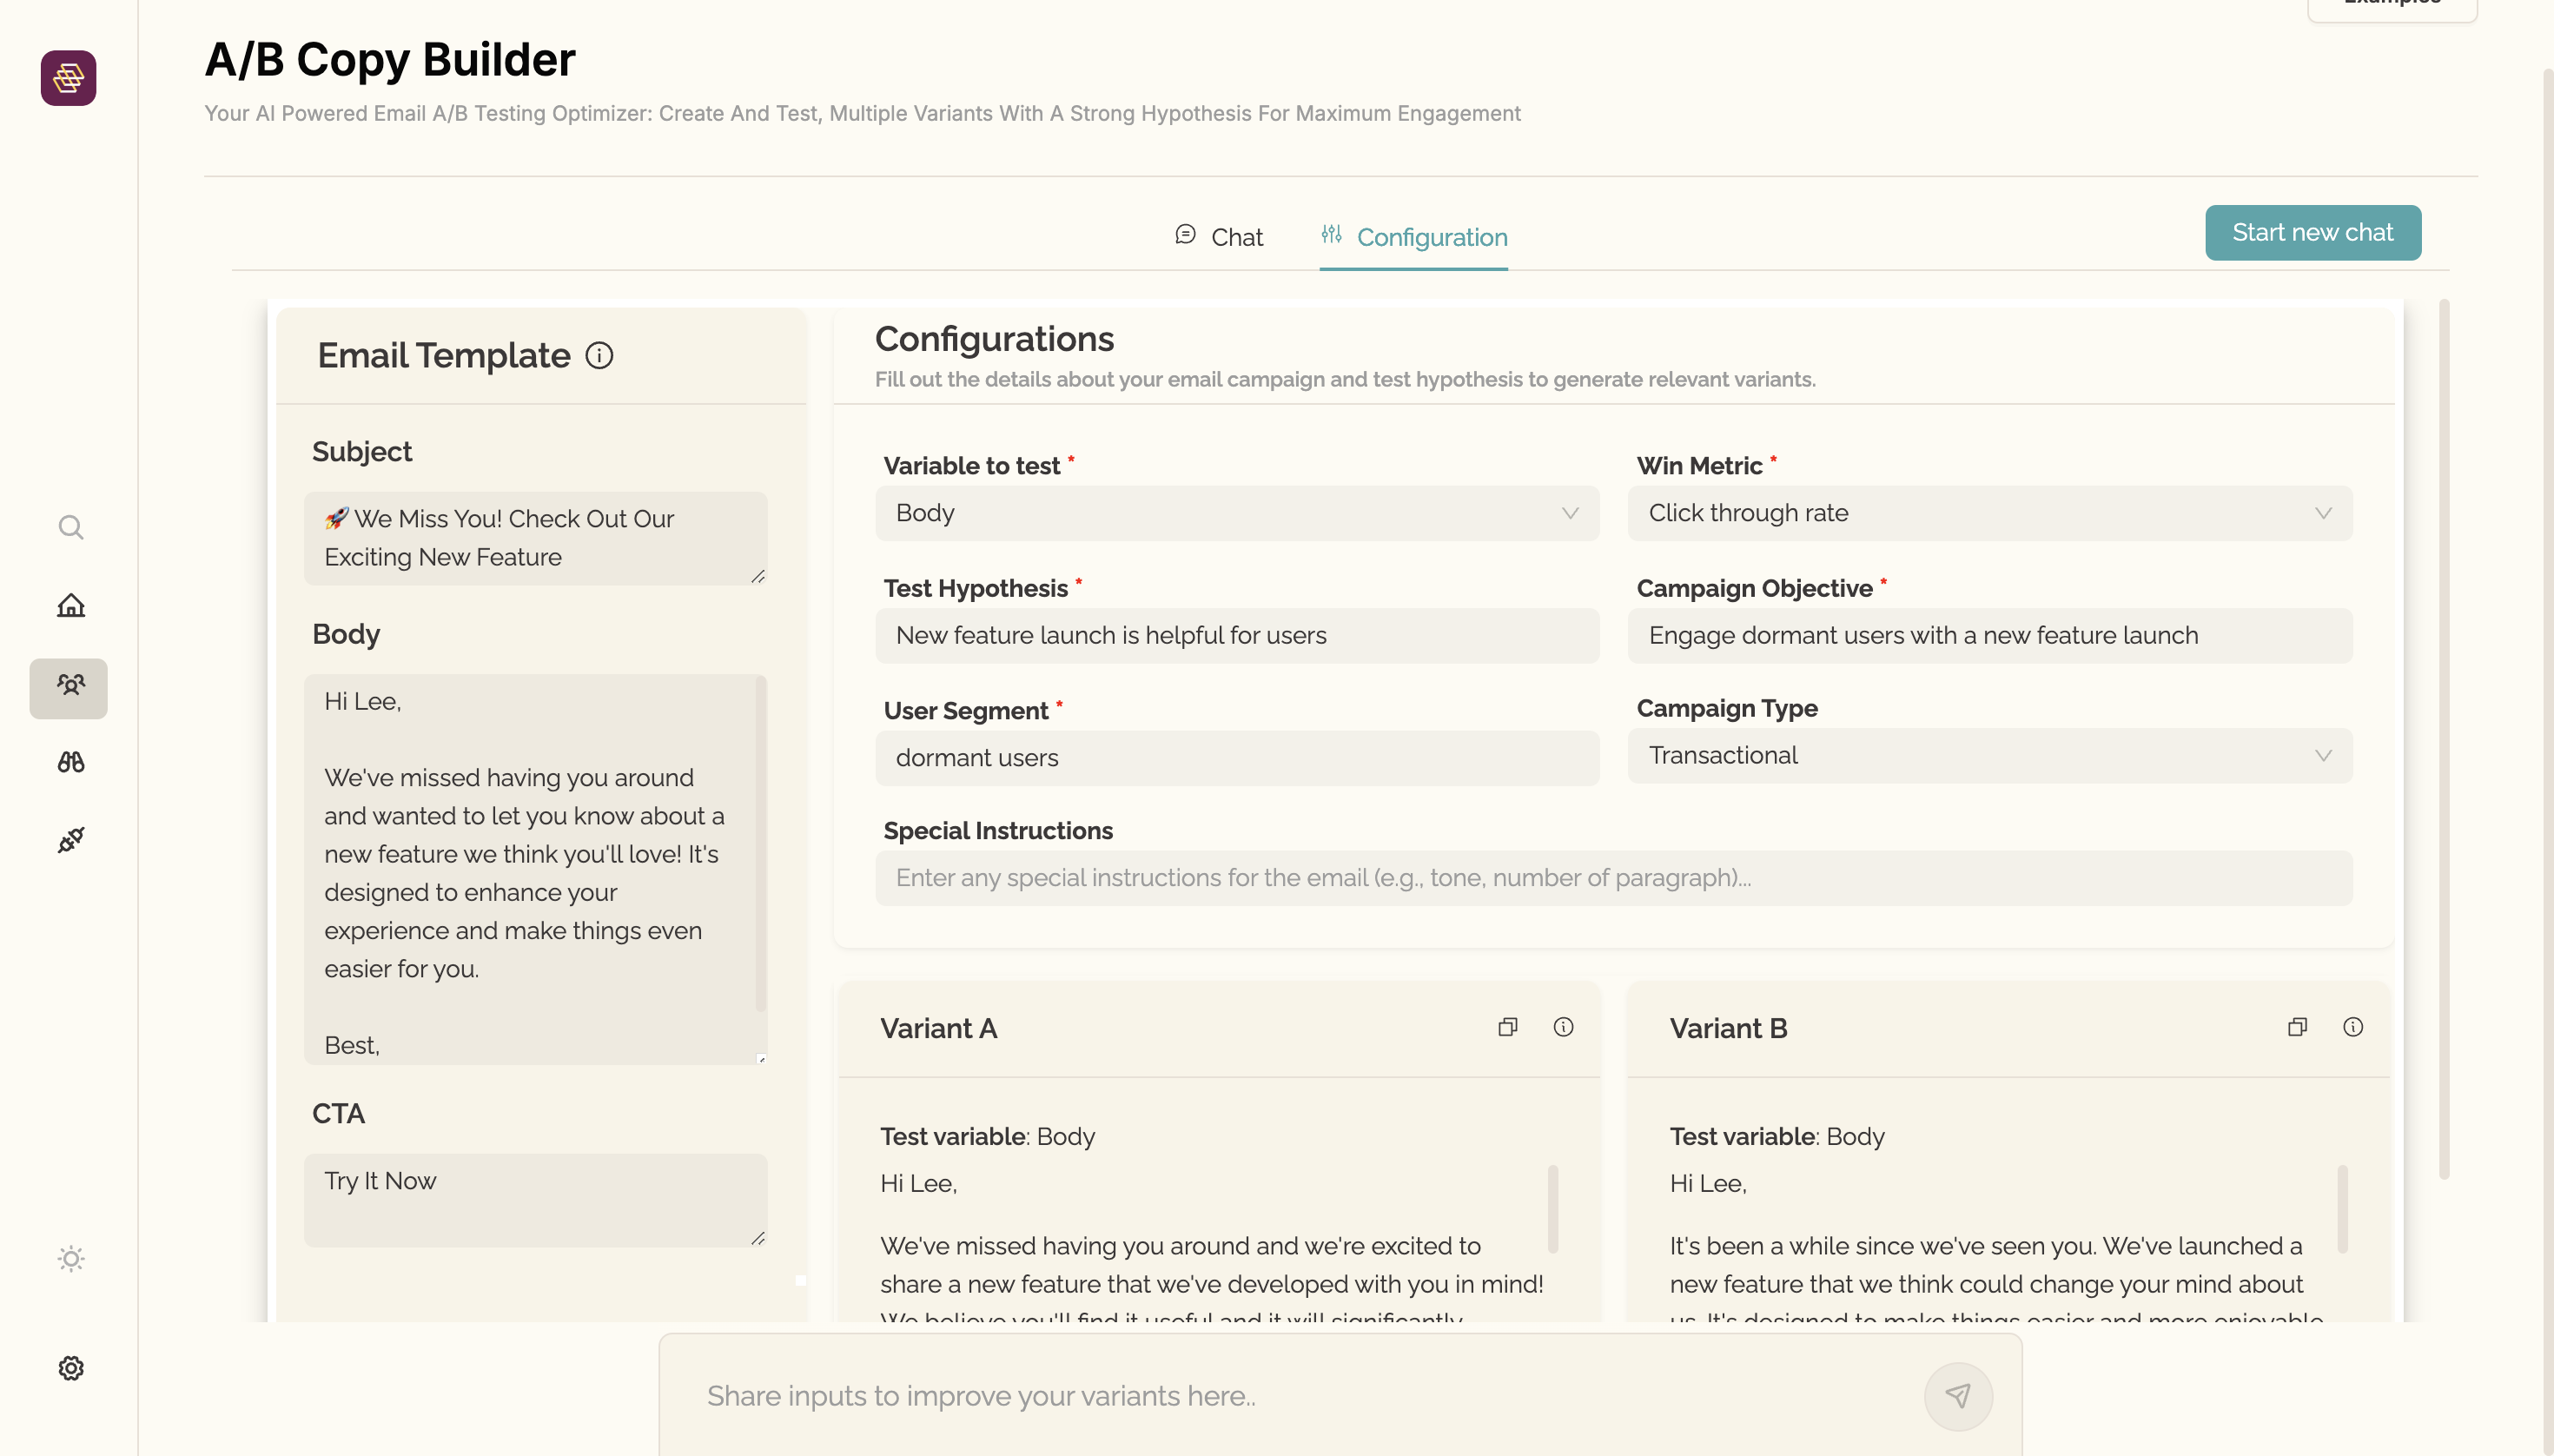Viewport: 2554px width, 1456px height.
Task: Select the binoculars icon in sidebar
Action: pyautogui.click(x=70, y=762)
